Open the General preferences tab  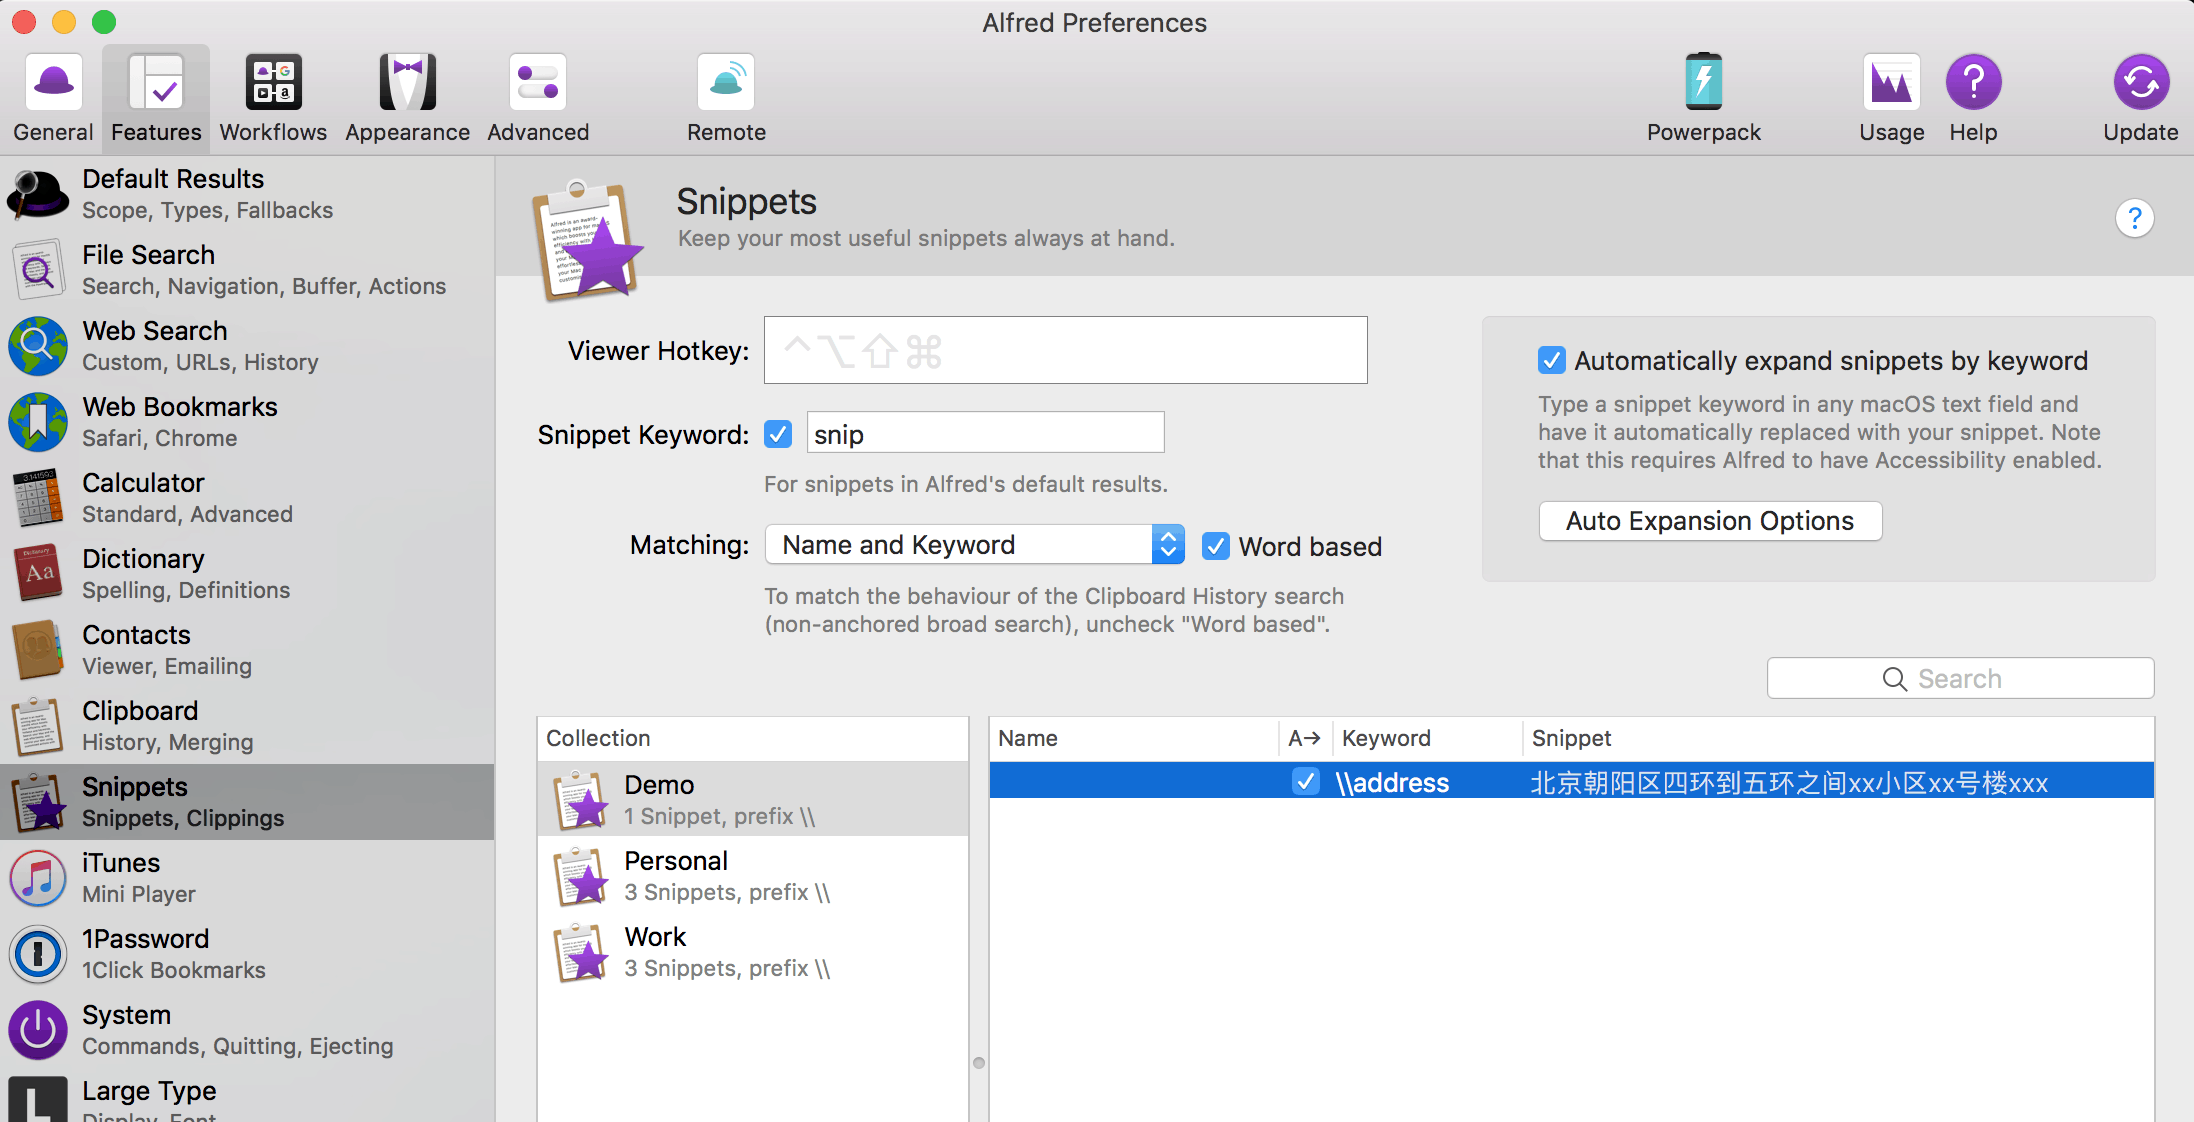point(53,98)
